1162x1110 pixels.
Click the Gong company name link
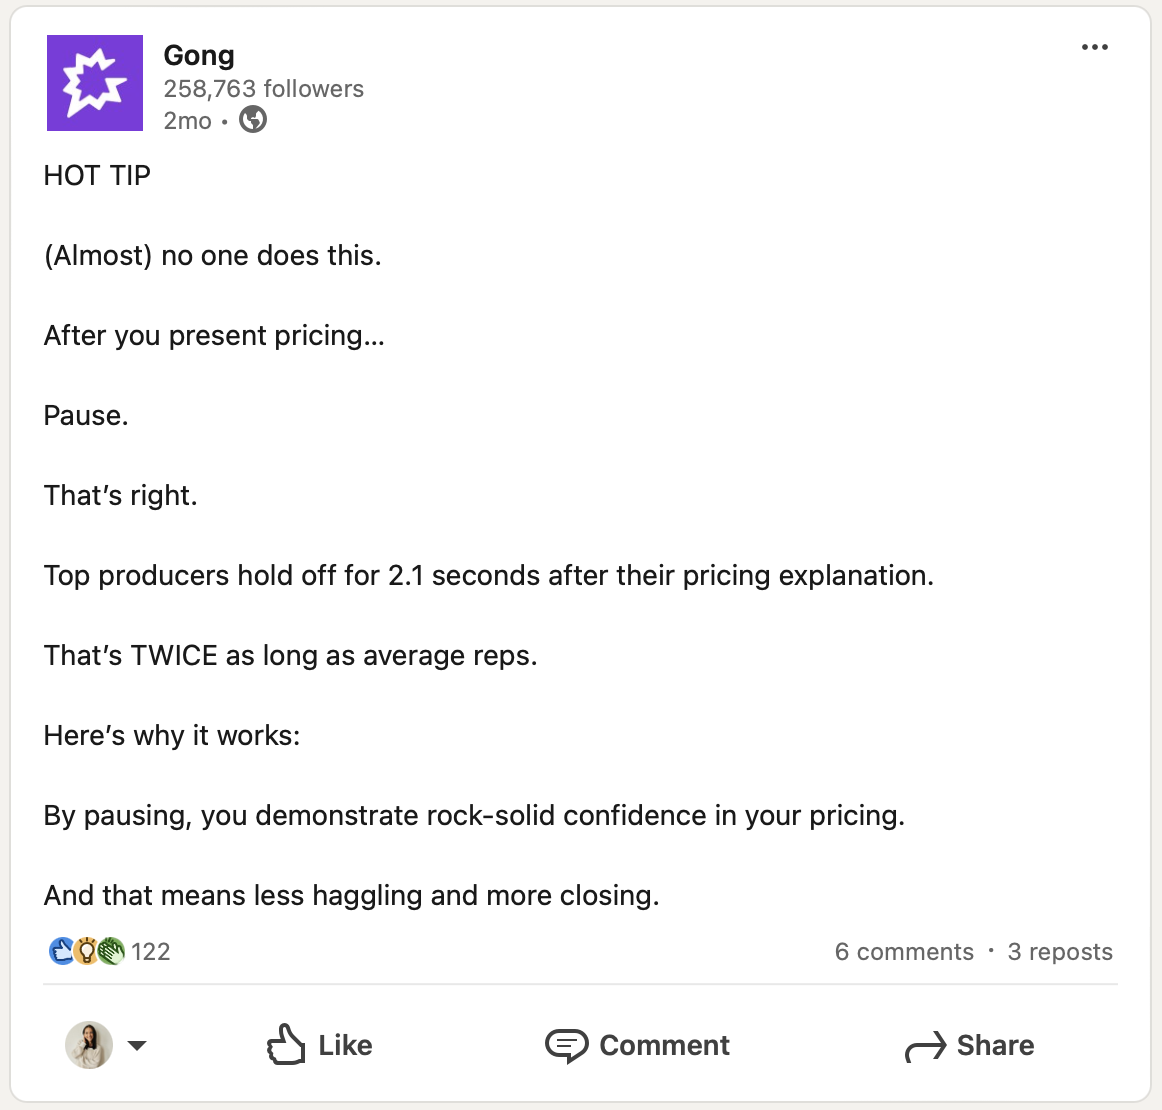point(199,56)
